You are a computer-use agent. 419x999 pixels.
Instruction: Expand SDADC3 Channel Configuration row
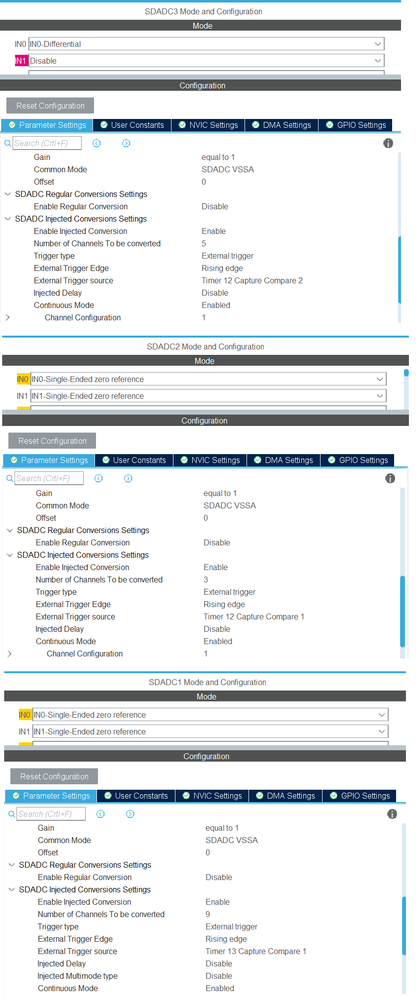8,317
